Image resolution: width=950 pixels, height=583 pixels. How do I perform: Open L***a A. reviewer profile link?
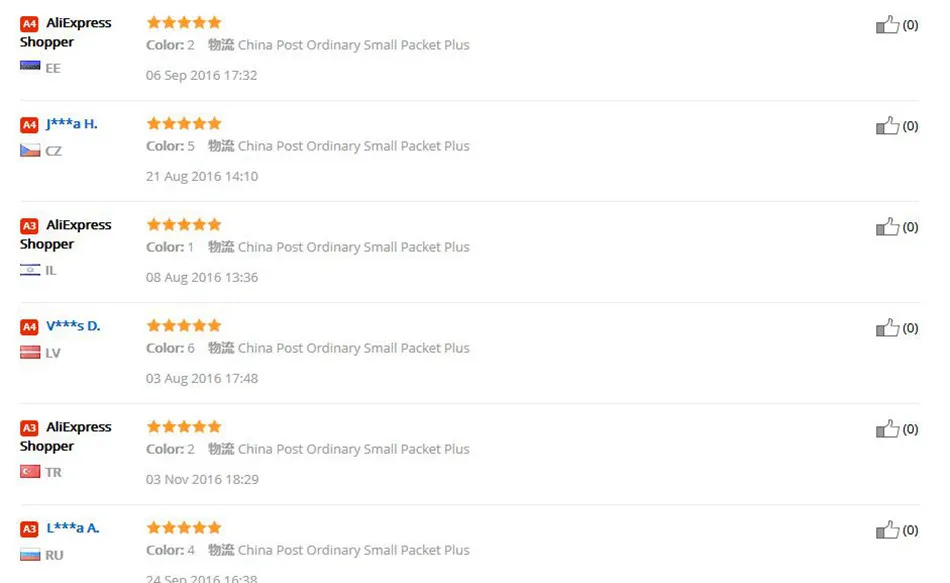(x=73, y=528)
